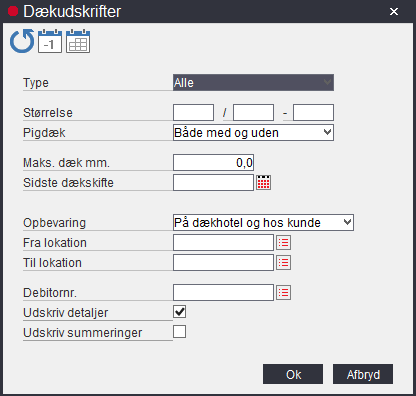Click the calendar grid toolbar icon
416x396 pixels.
78,41
